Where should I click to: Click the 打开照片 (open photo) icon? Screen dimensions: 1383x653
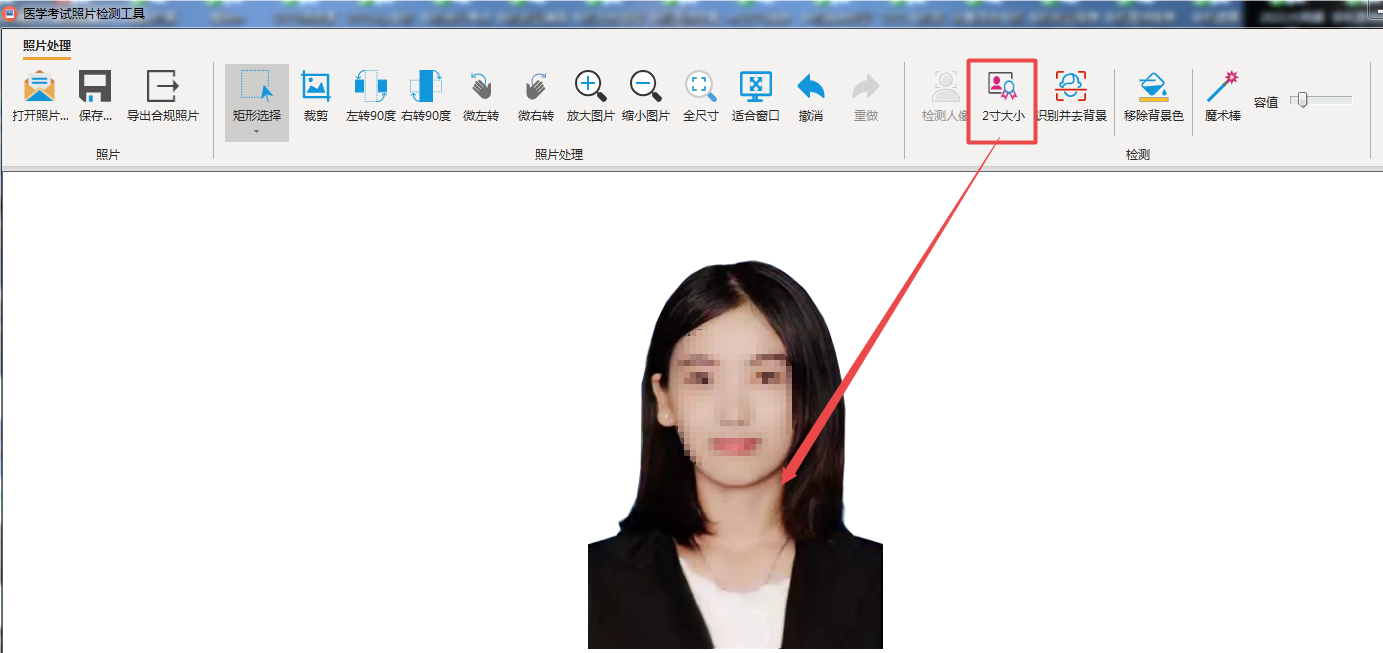pos(40,88)
